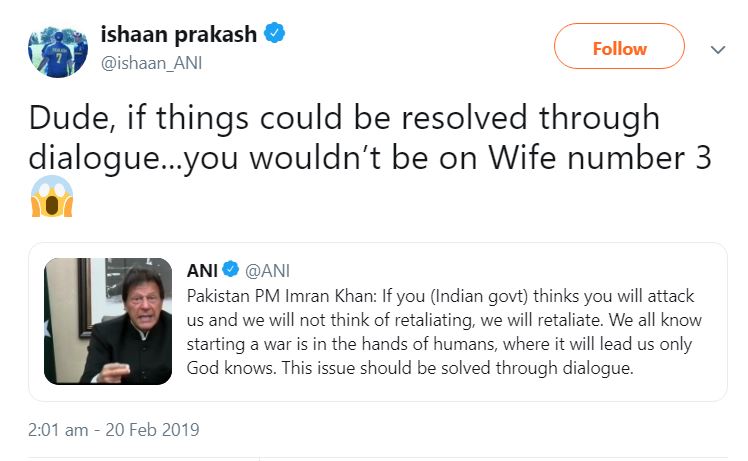Click the verified badge beside ishaan prakash
Image resolution: width=748 pixels, height=461 pixels.
tap(275, 33)
